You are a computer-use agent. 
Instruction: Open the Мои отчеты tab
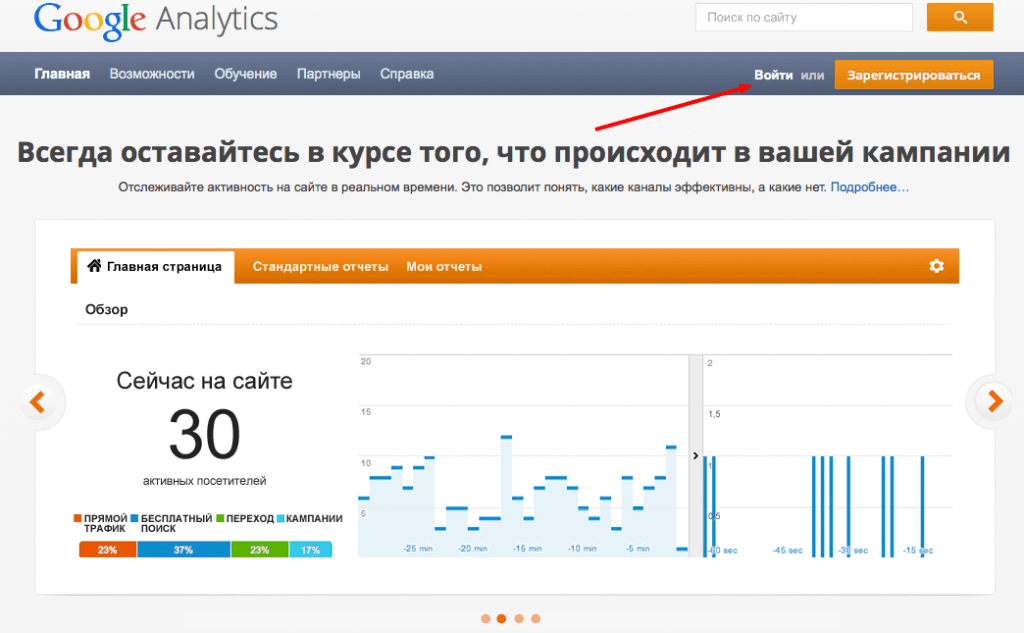pyautogui.click(x=443, y=267)
